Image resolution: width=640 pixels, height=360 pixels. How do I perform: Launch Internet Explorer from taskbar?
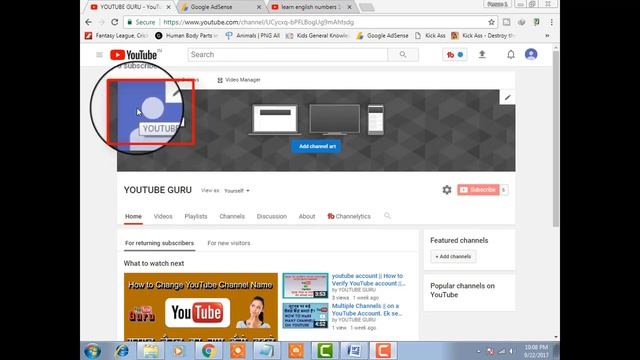coord(122,351)
